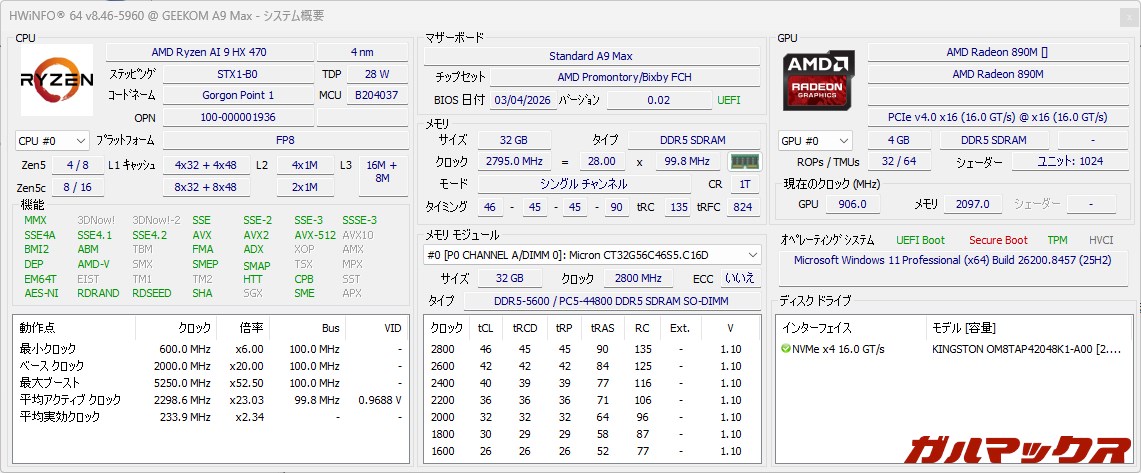Click the CR 1T value
This screenshot has width=1141, height=473.
tap(744, 184)
